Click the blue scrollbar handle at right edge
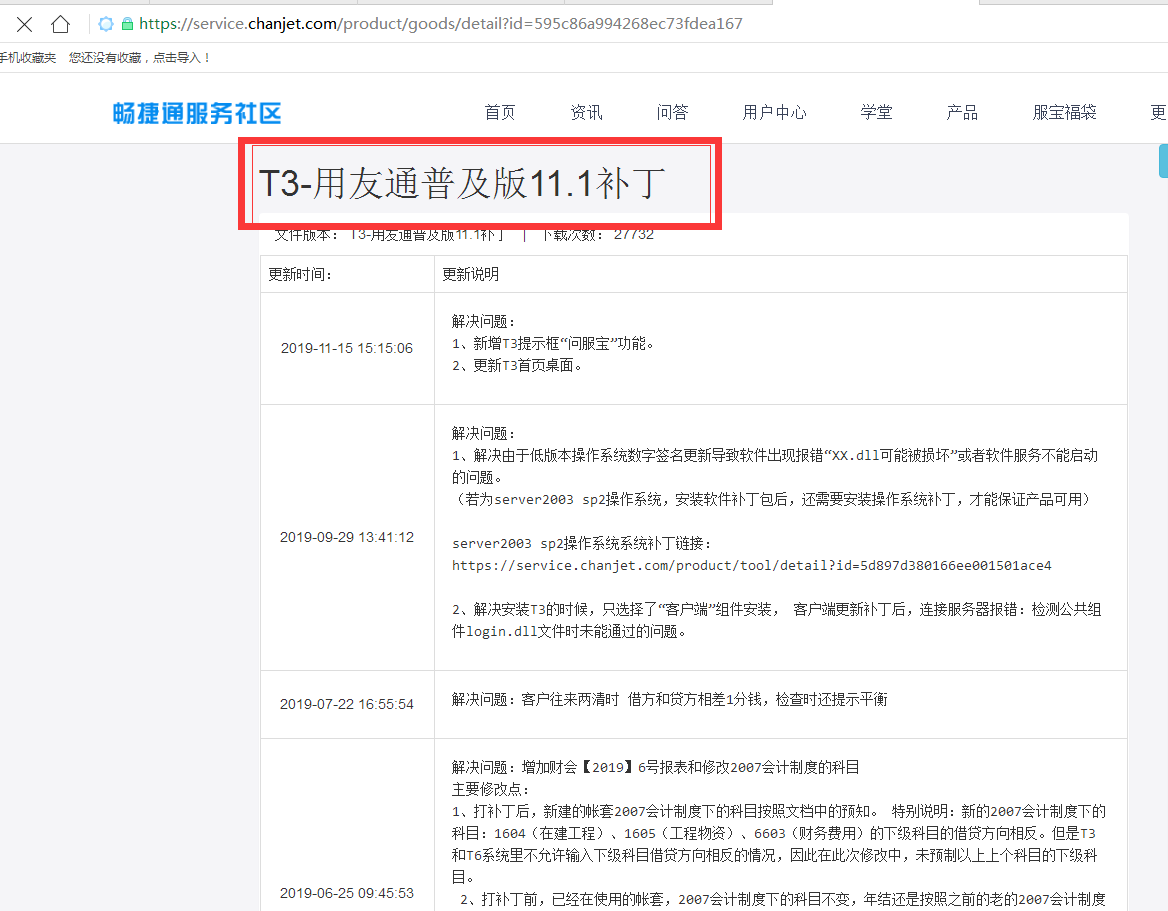 pos(1163,161)
